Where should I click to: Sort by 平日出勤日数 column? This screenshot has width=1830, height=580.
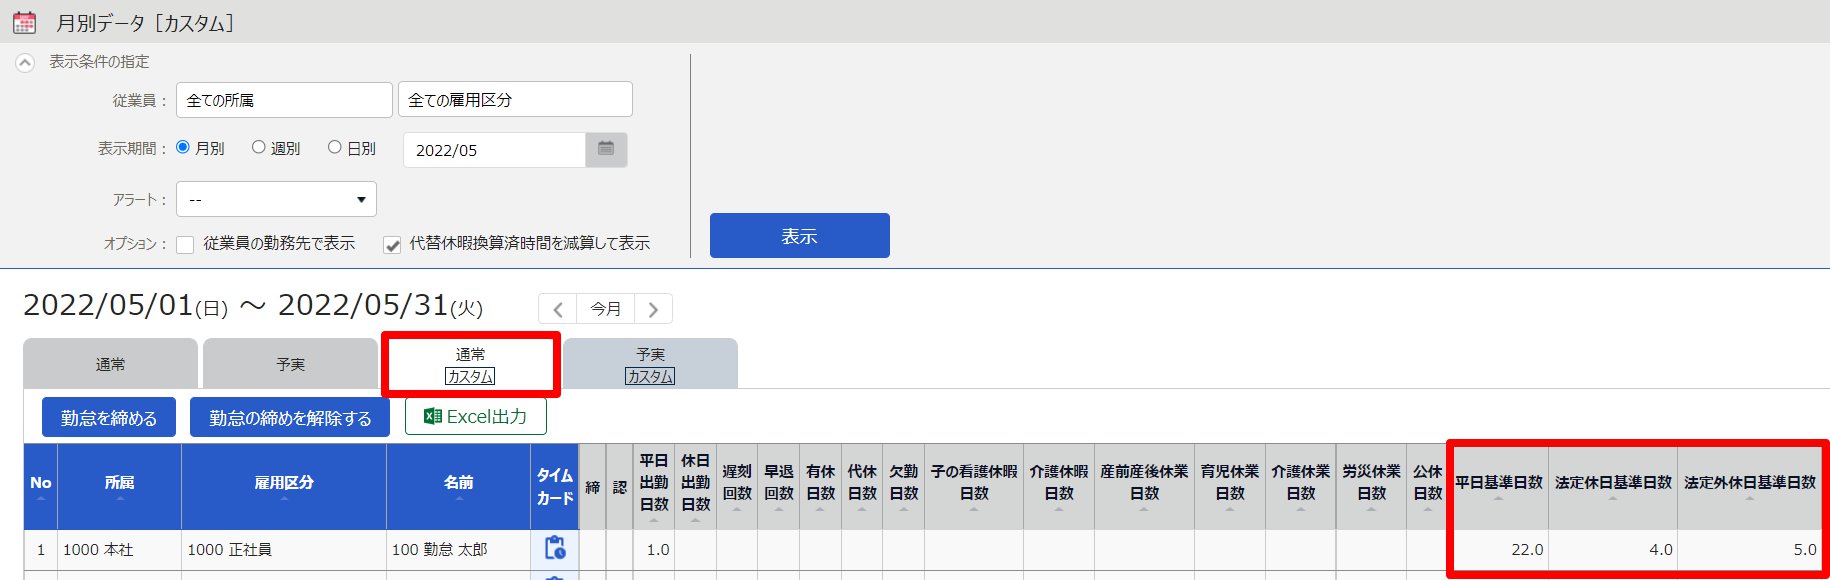pos(654,486)
